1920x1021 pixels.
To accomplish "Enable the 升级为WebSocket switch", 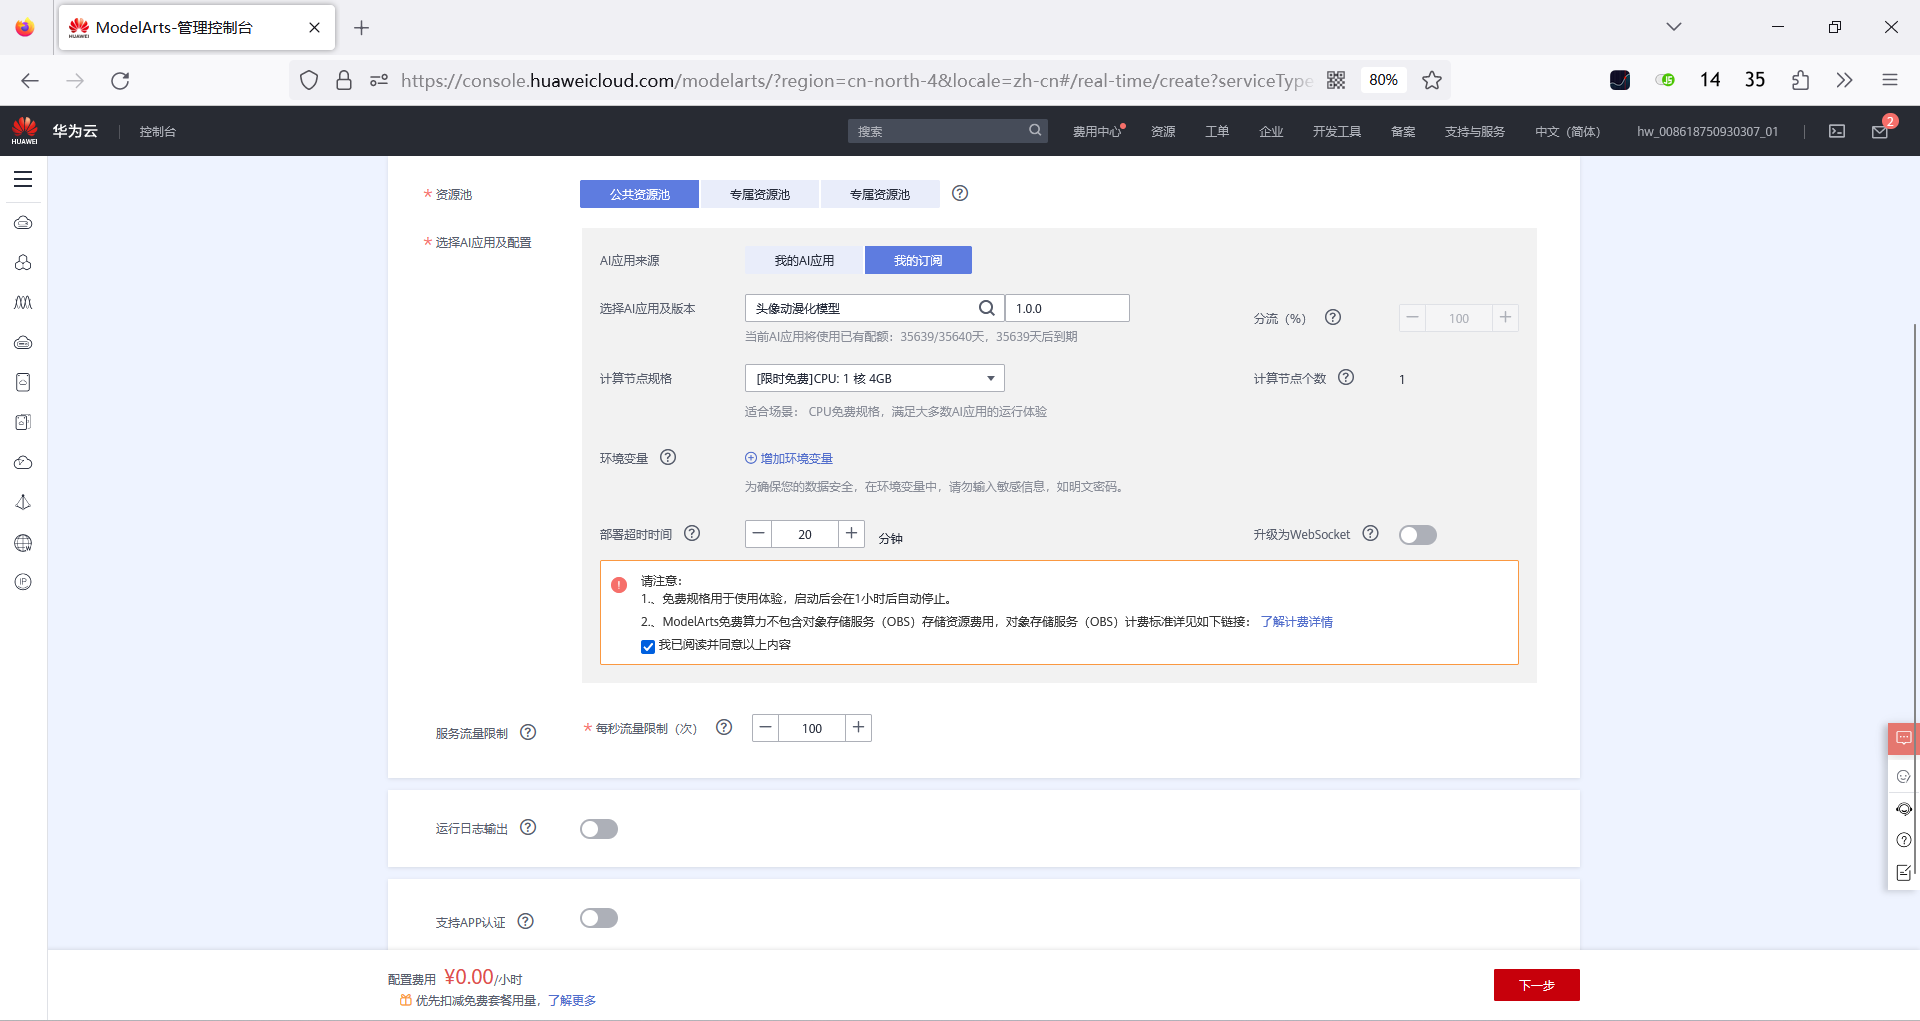I will [x=1417, y=535].
